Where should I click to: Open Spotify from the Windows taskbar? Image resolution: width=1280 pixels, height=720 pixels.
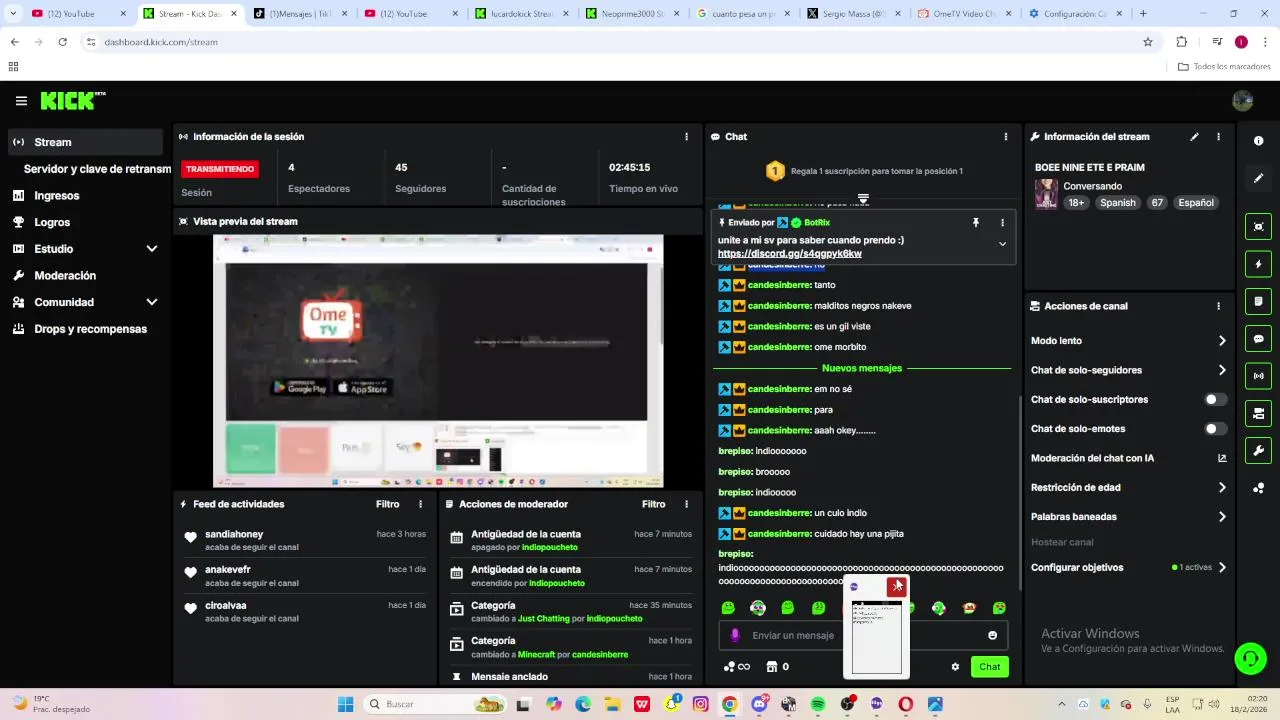pyautogui.click(x=818, y=704)
